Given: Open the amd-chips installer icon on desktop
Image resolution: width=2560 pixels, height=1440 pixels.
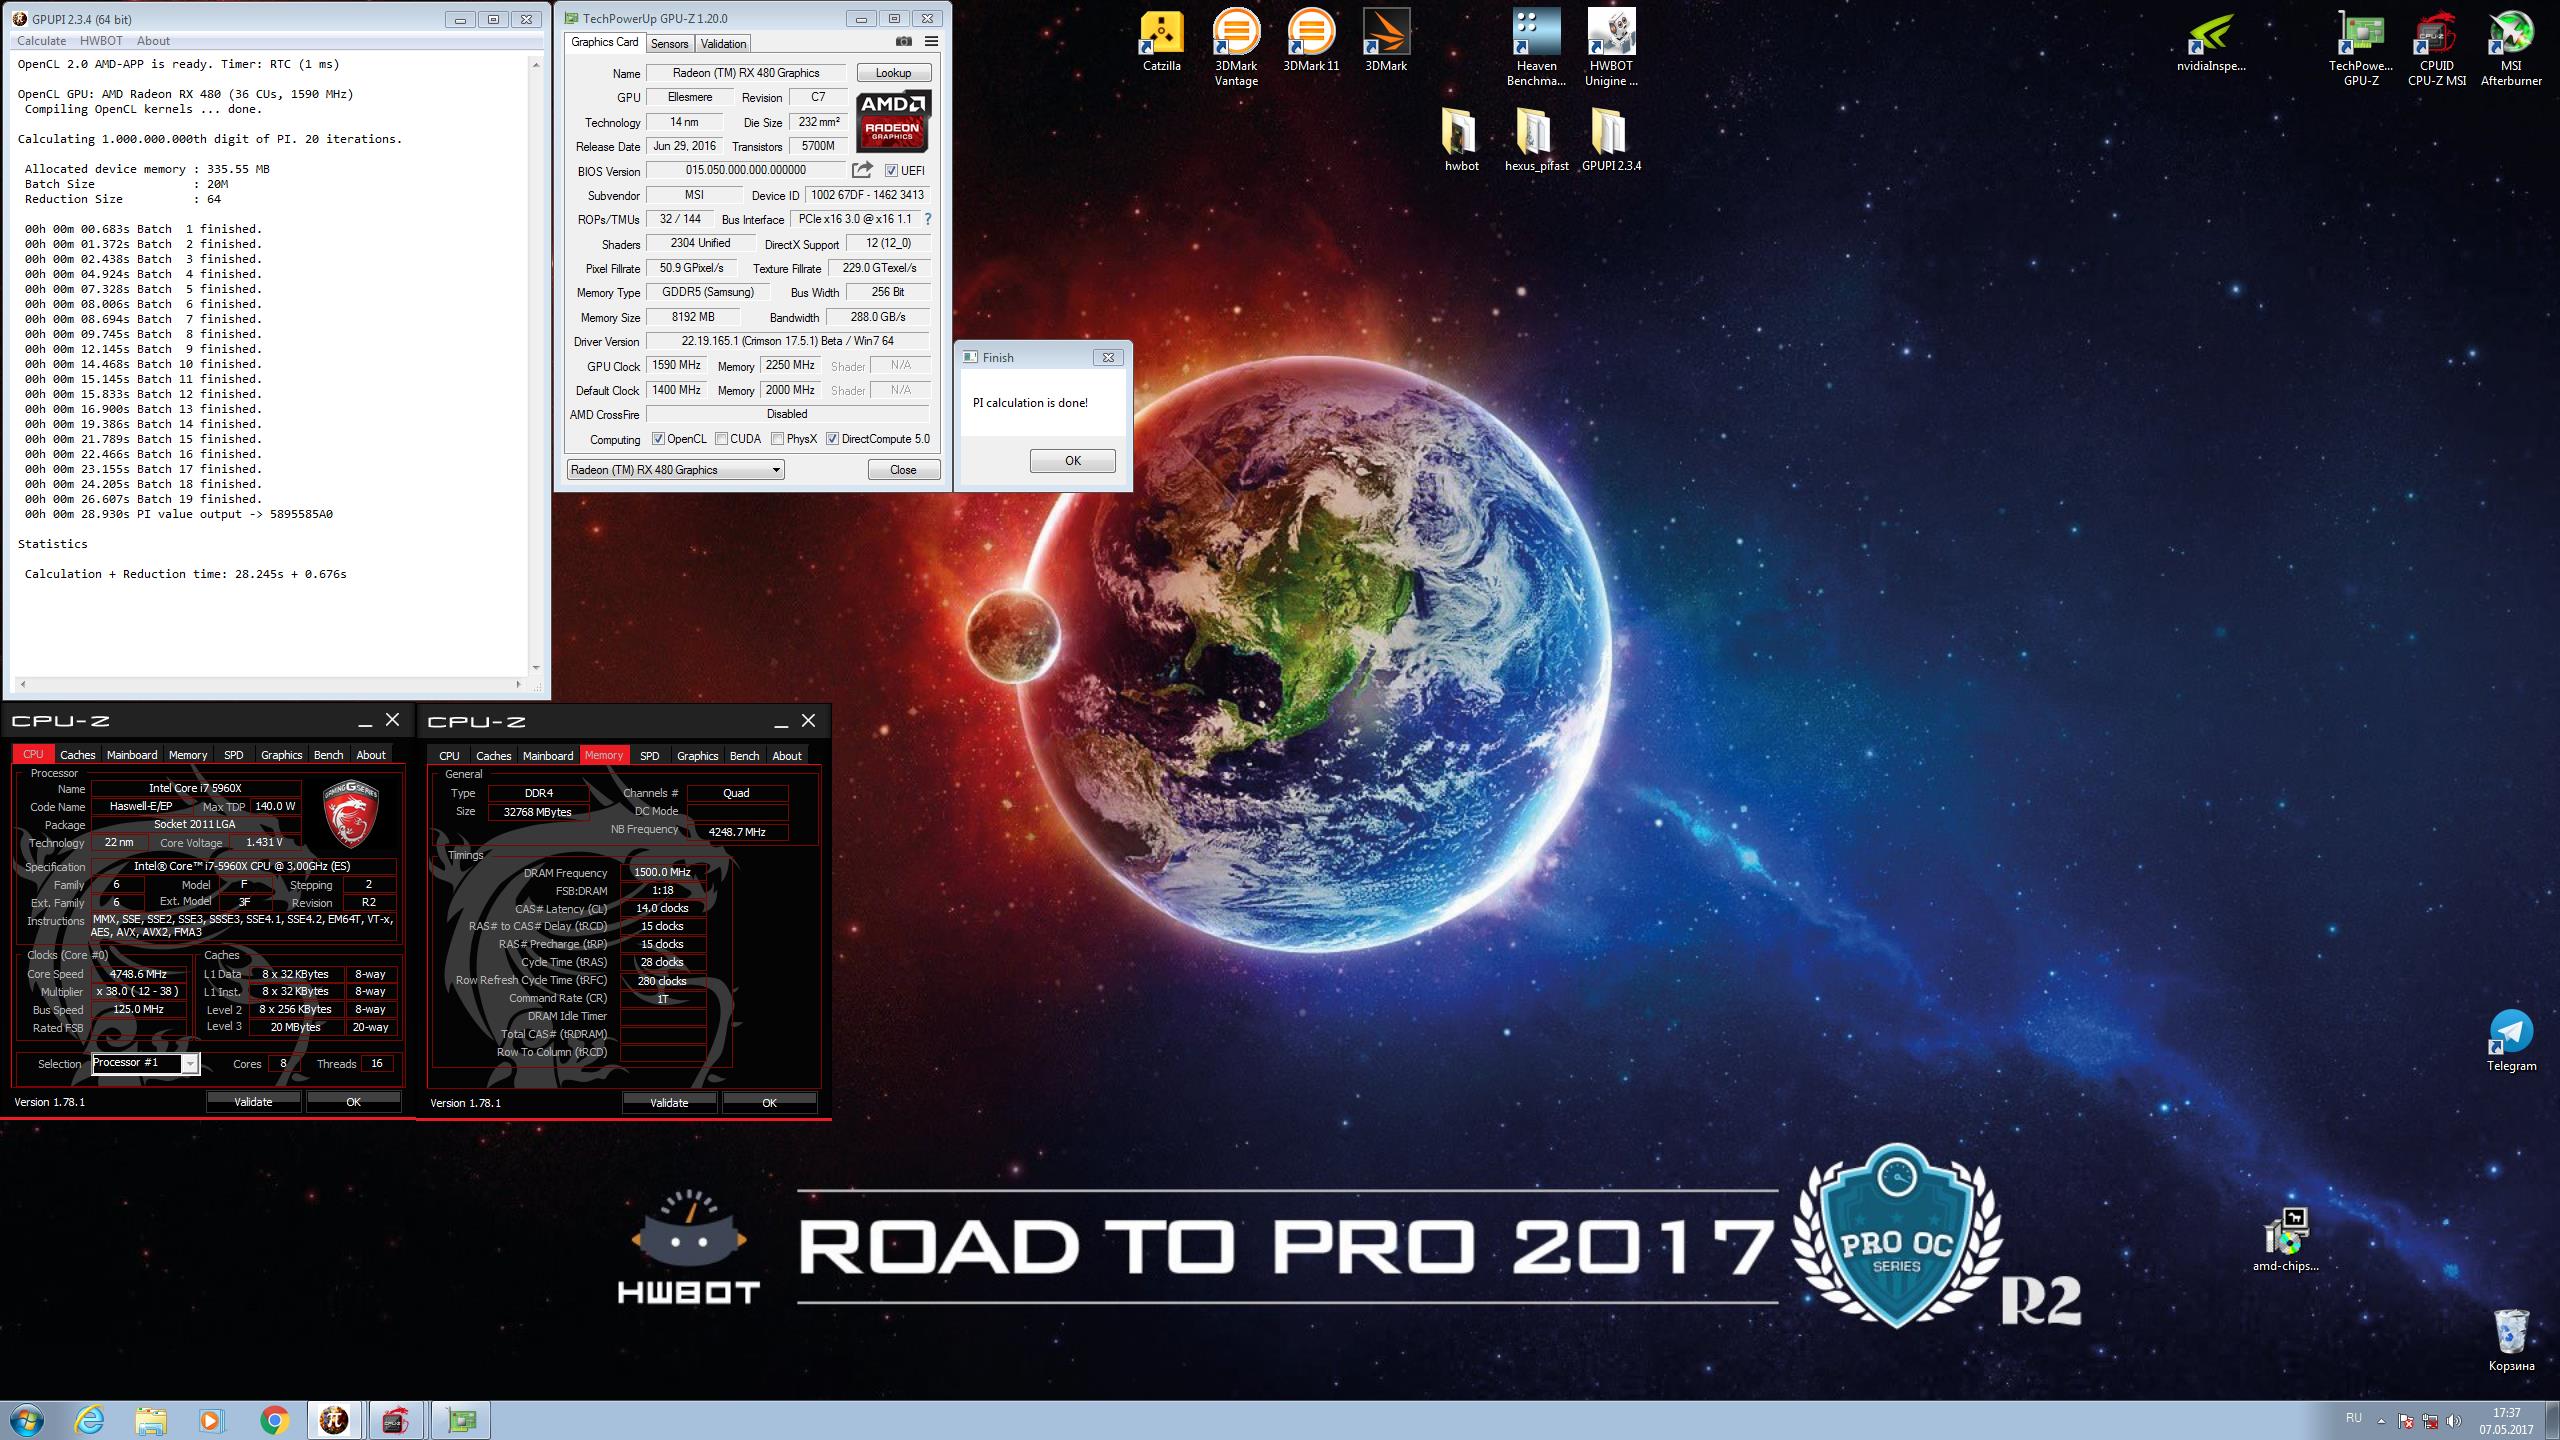Looking at the screenshot, I should point(2286,1240).
